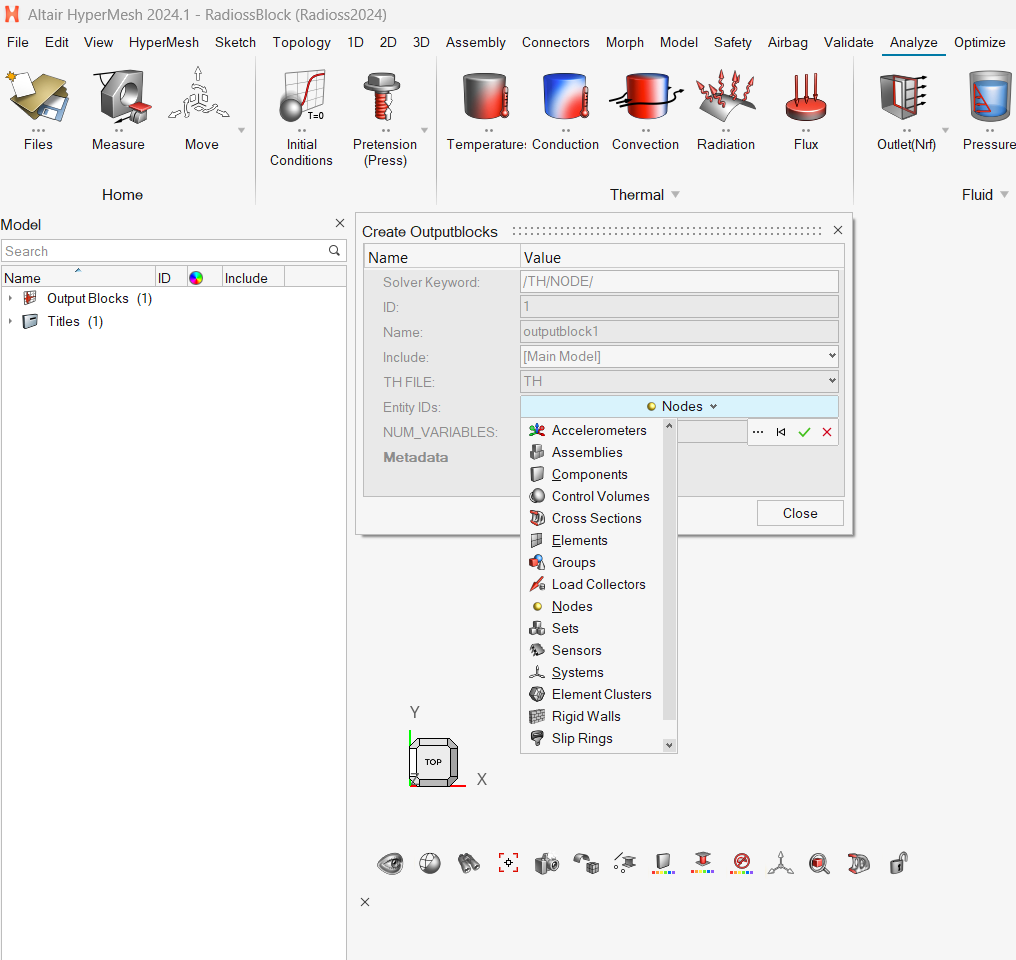The height and width of the screenshot is (960, 1016).
Task: Expand the Output Blocks tree node
Action: point(10,298)
